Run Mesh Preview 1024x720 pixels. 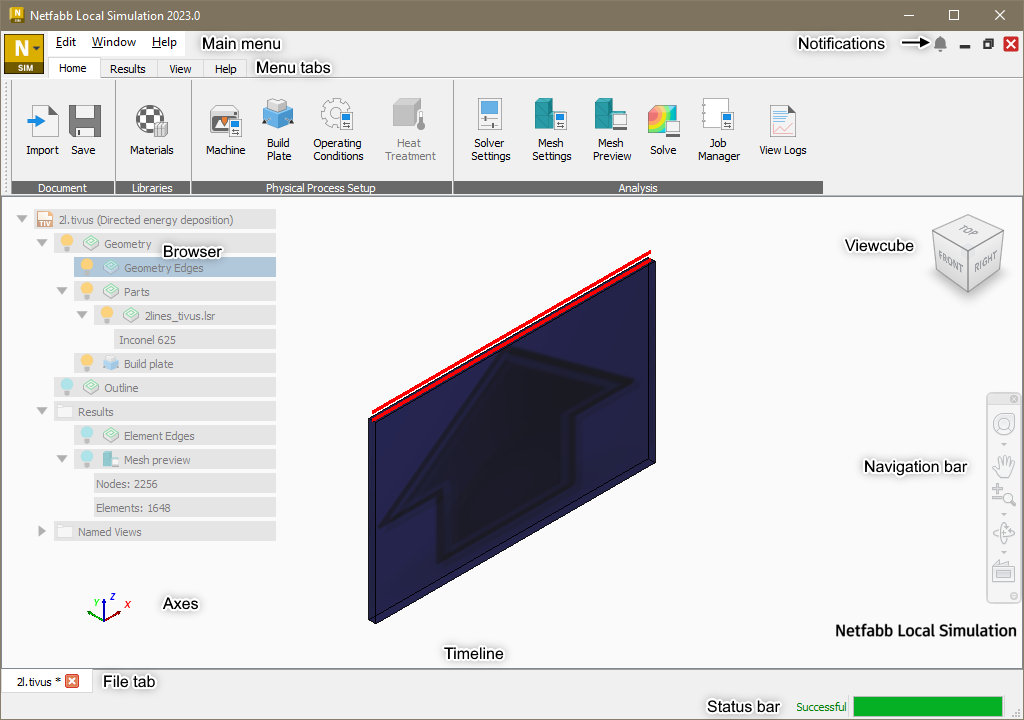click(611, 114)
